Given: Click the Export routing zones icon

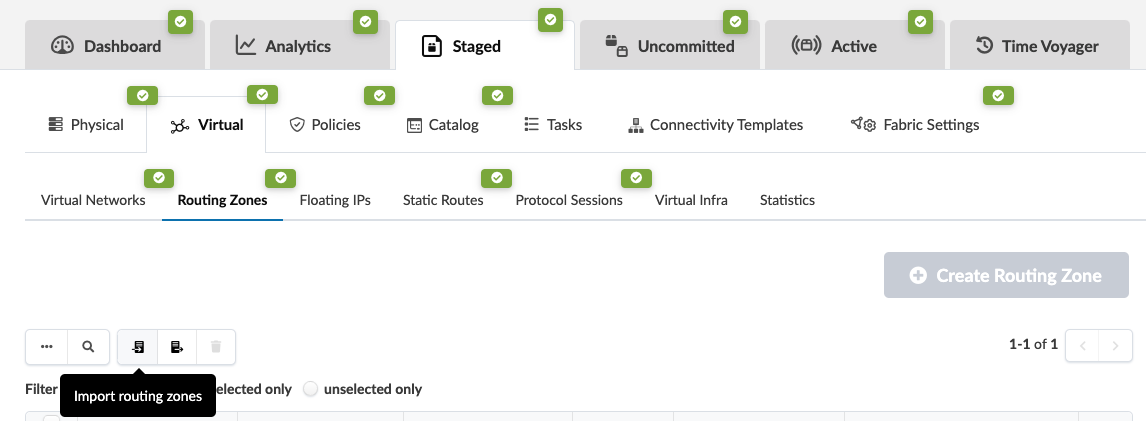Looking at the screenshot, I should (x=177, y=347).
